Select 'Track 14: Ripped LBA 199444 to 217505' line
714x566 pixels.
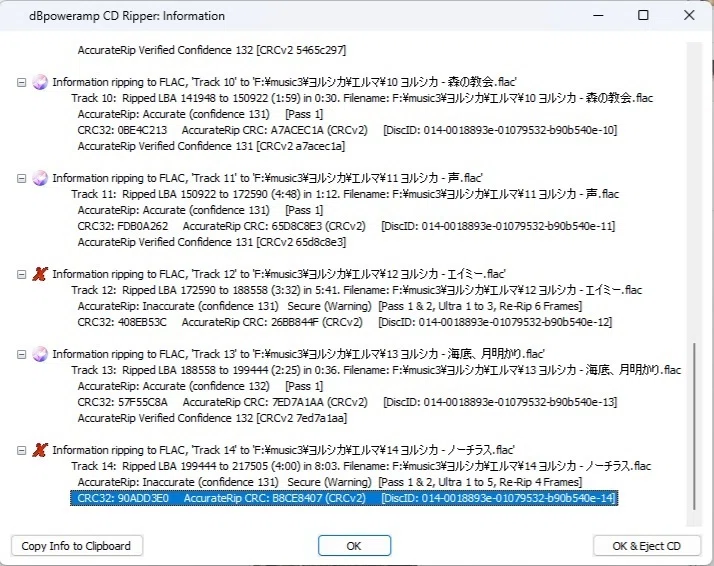point(361,466)
